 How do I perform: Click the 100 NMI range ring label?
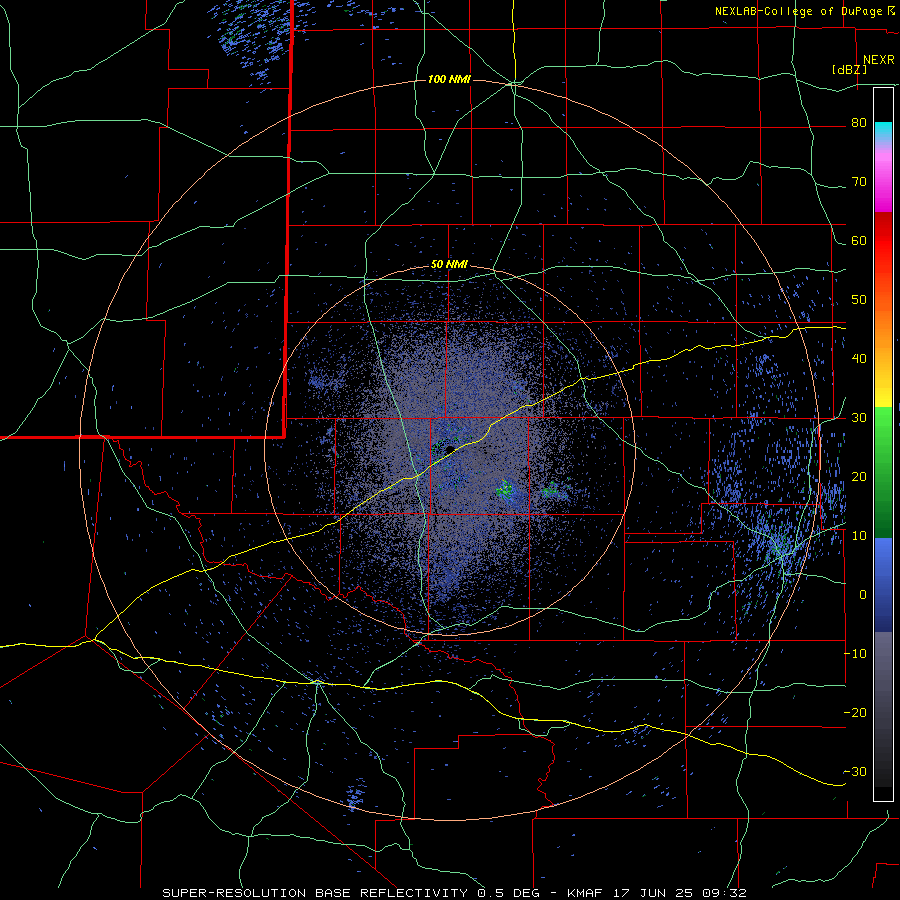pos(449,79)
